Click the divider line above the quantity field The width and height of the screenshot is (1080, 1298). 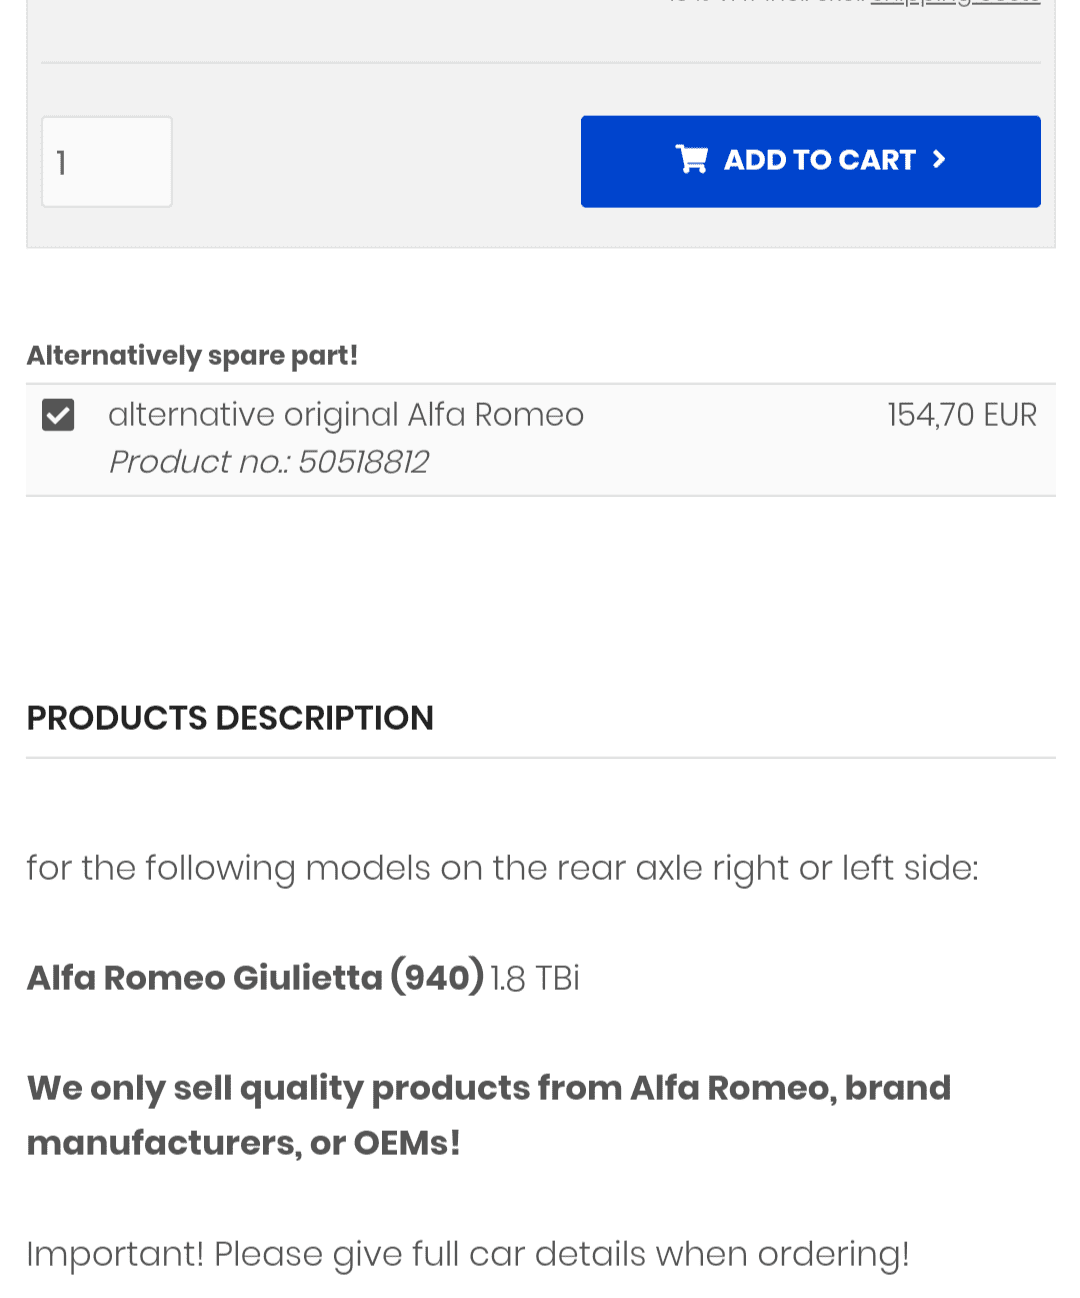pyautogui.click(x=540, y=63)
